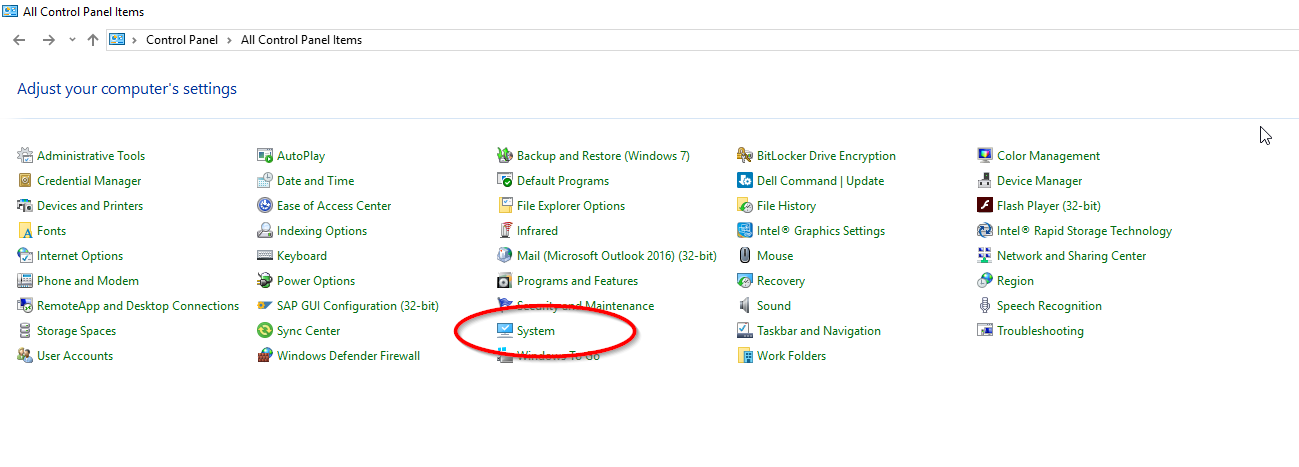Click the Recovery link
Viewport: 1299px width, 467px height.
[781, 281]
